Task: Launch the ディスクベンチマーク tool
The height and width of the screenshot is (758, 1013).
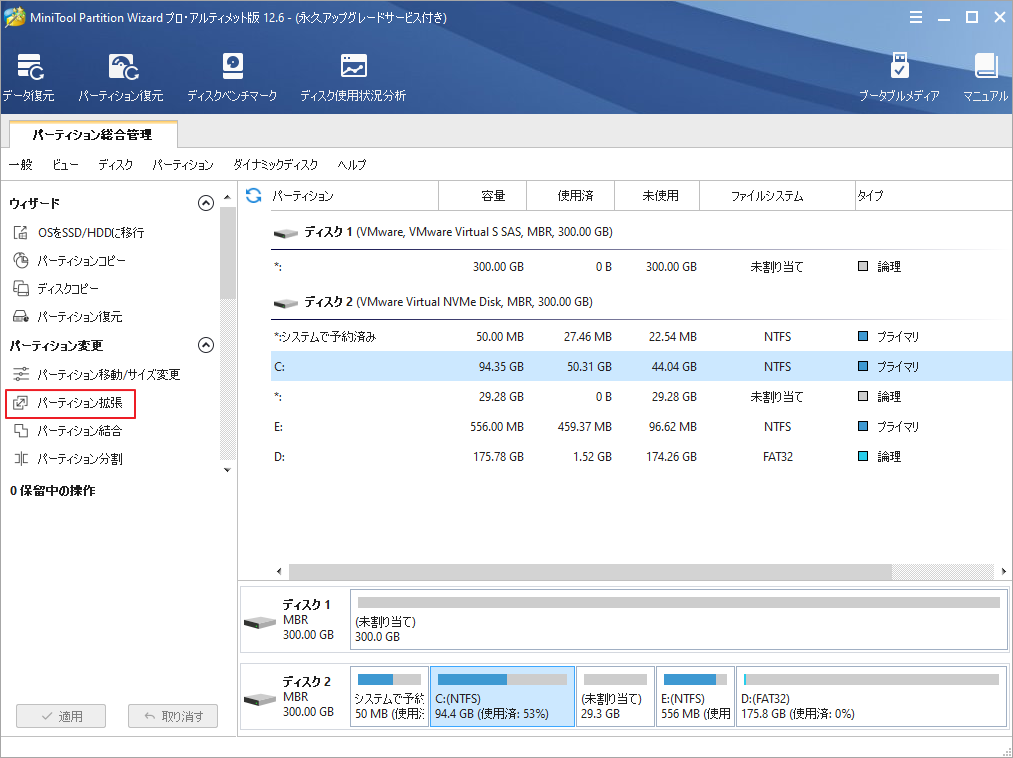Action: pos(232,77)
